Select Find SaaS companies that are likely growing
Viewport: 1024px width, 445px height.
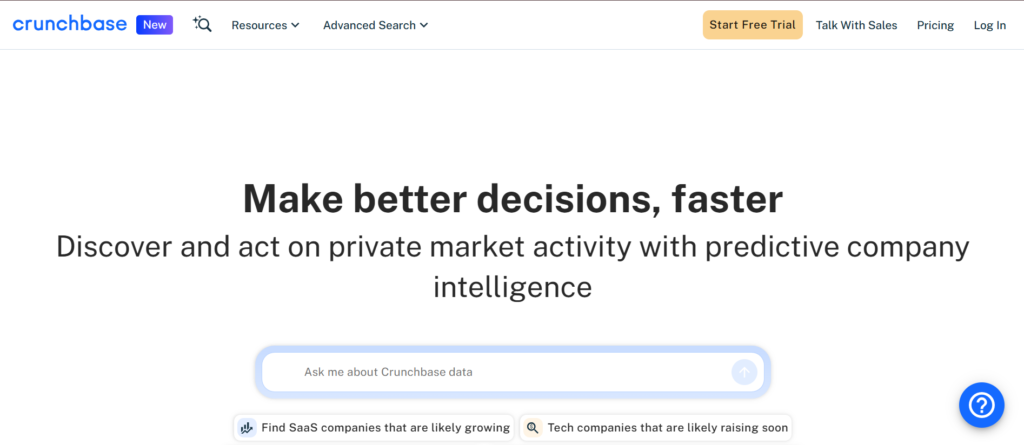385,428
